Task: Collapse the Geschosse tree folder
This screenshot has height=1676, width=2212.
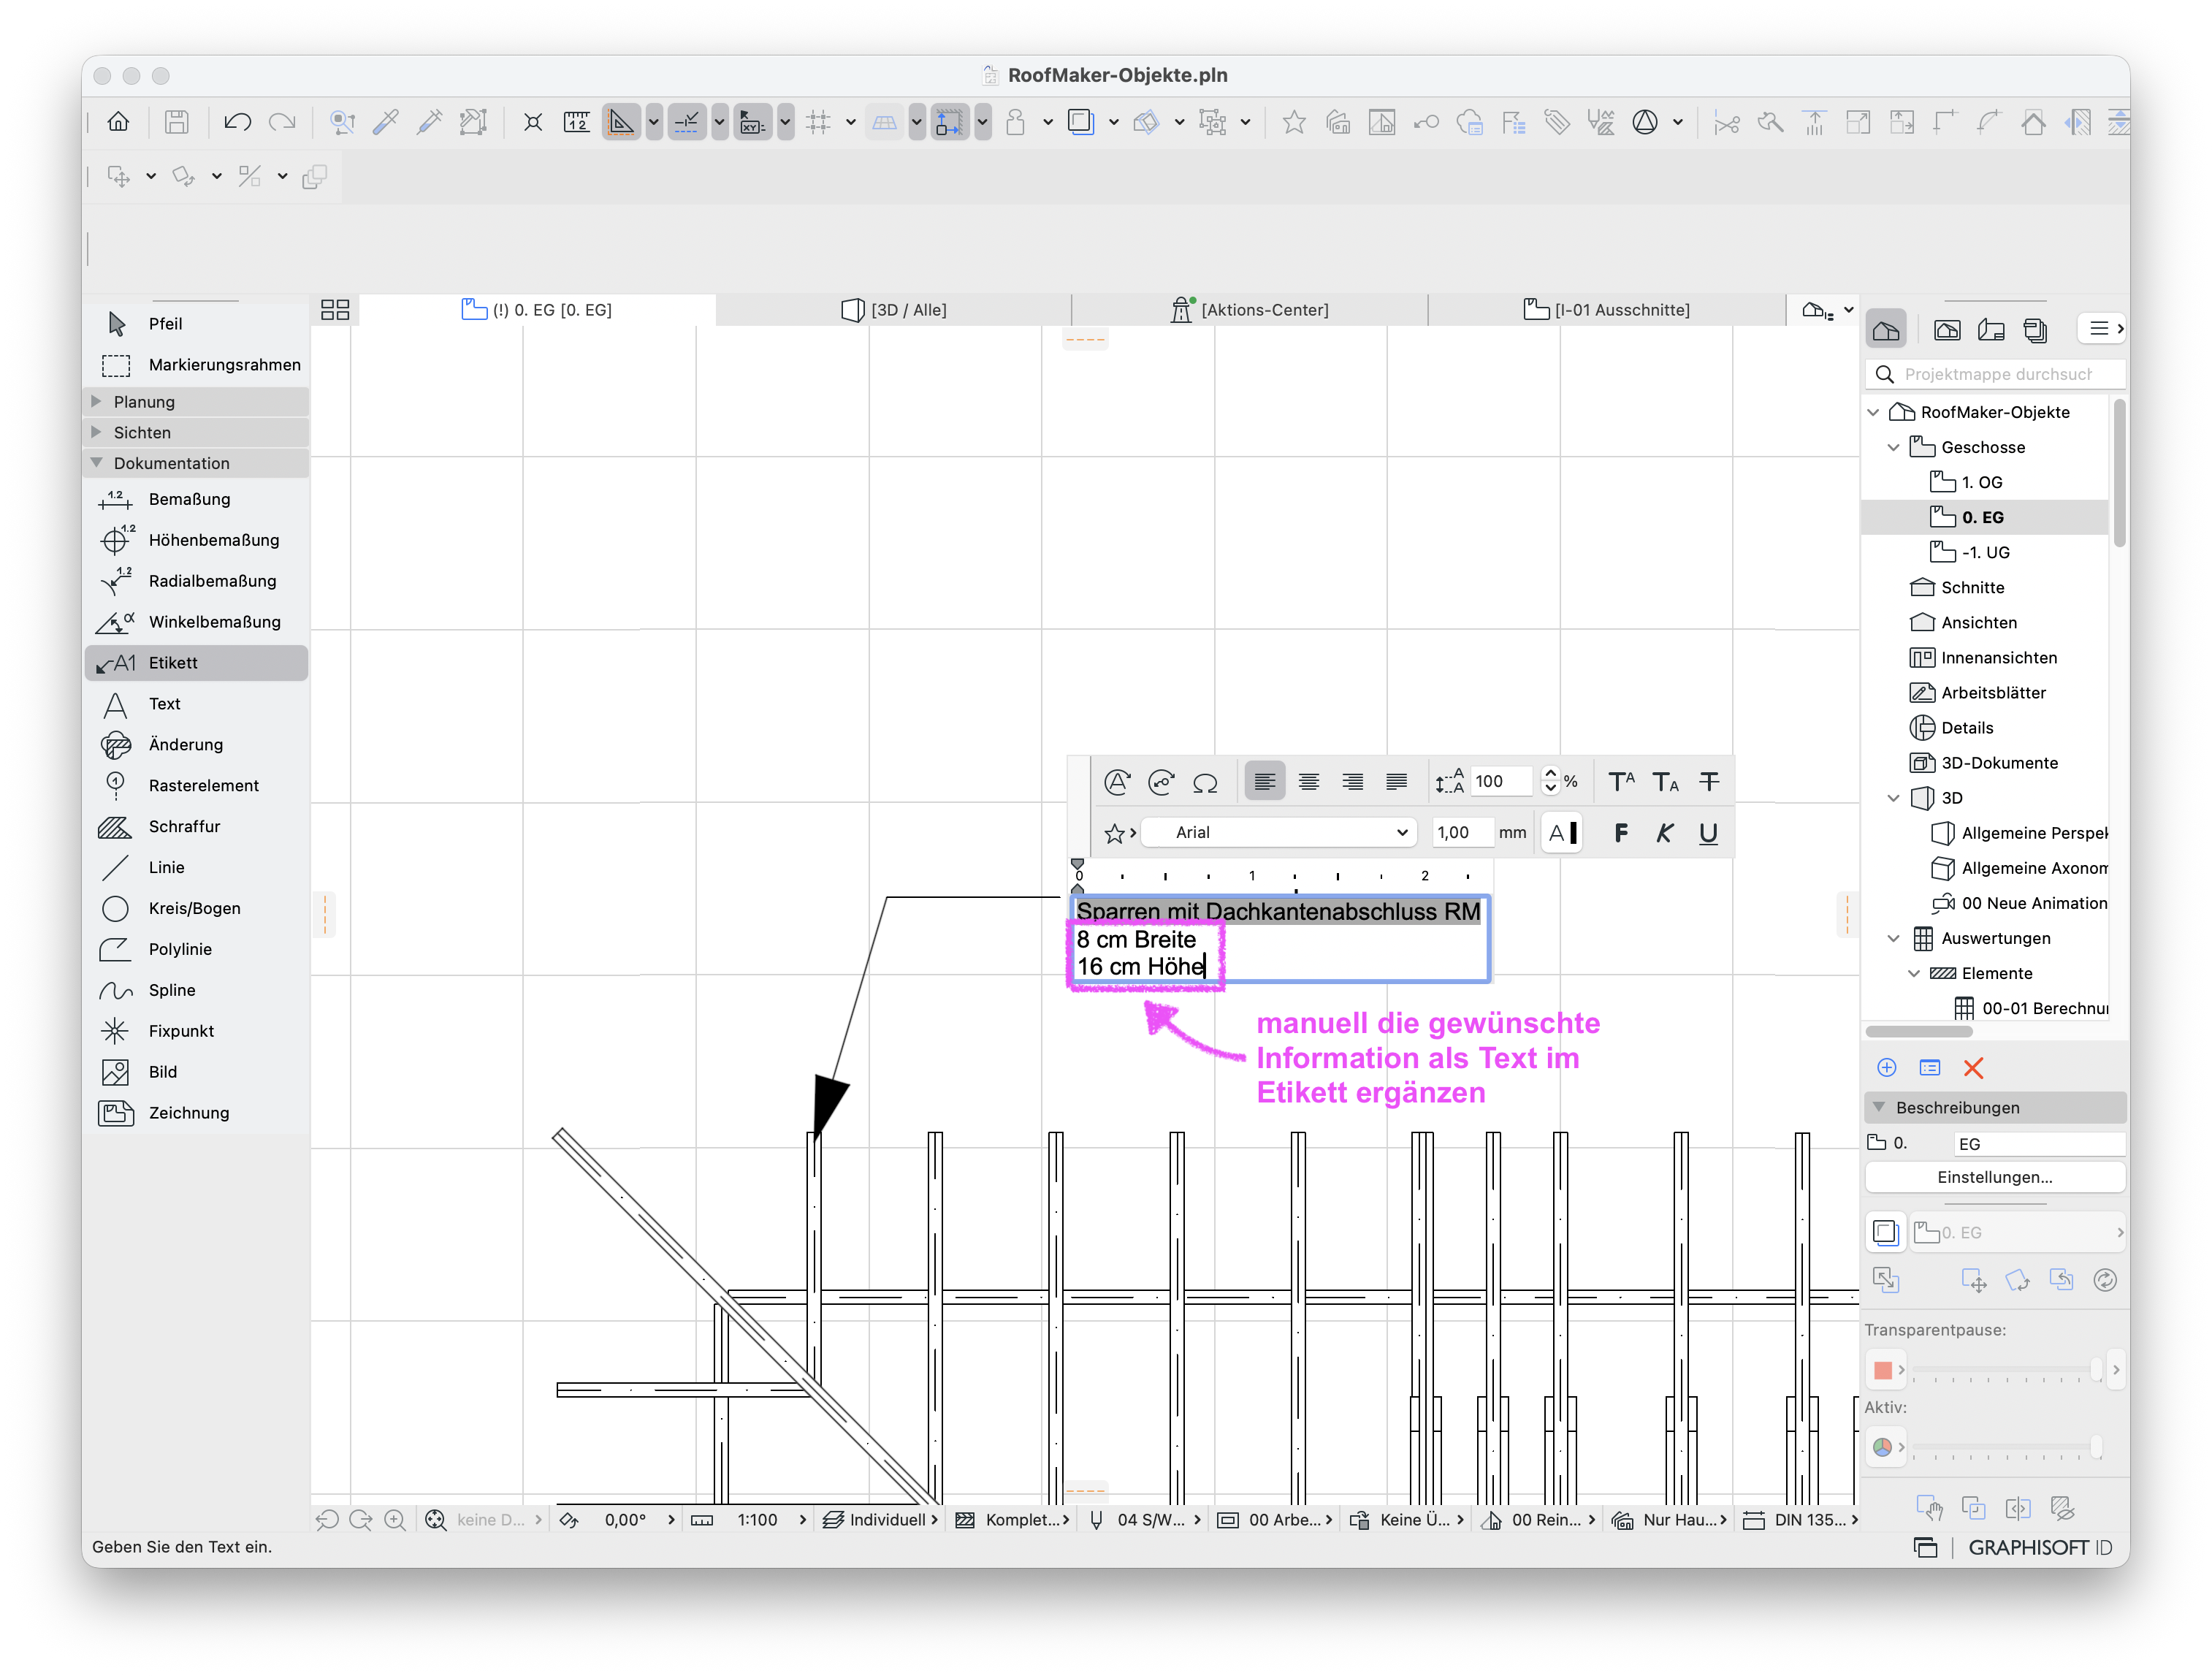Action: [1893, 448]
